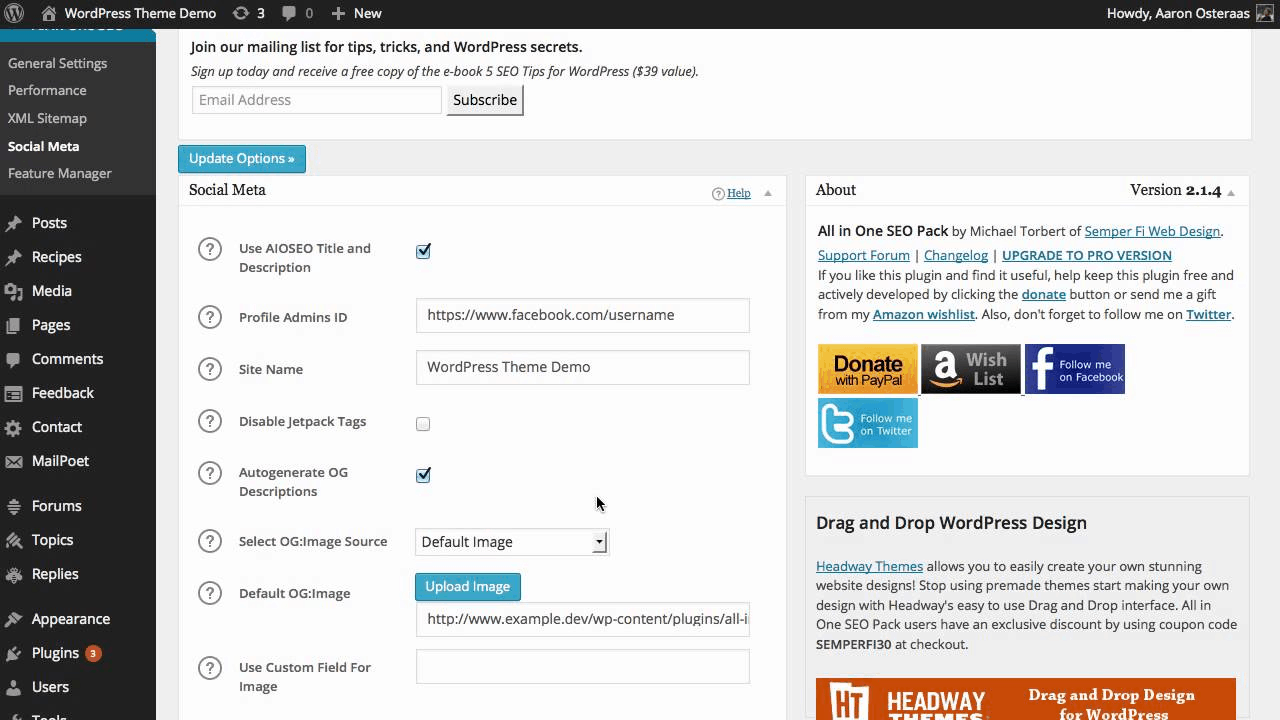Screen dimensions: 1280x720
Task: Open the Semper Fi Web Design link
Action: 1152,231
